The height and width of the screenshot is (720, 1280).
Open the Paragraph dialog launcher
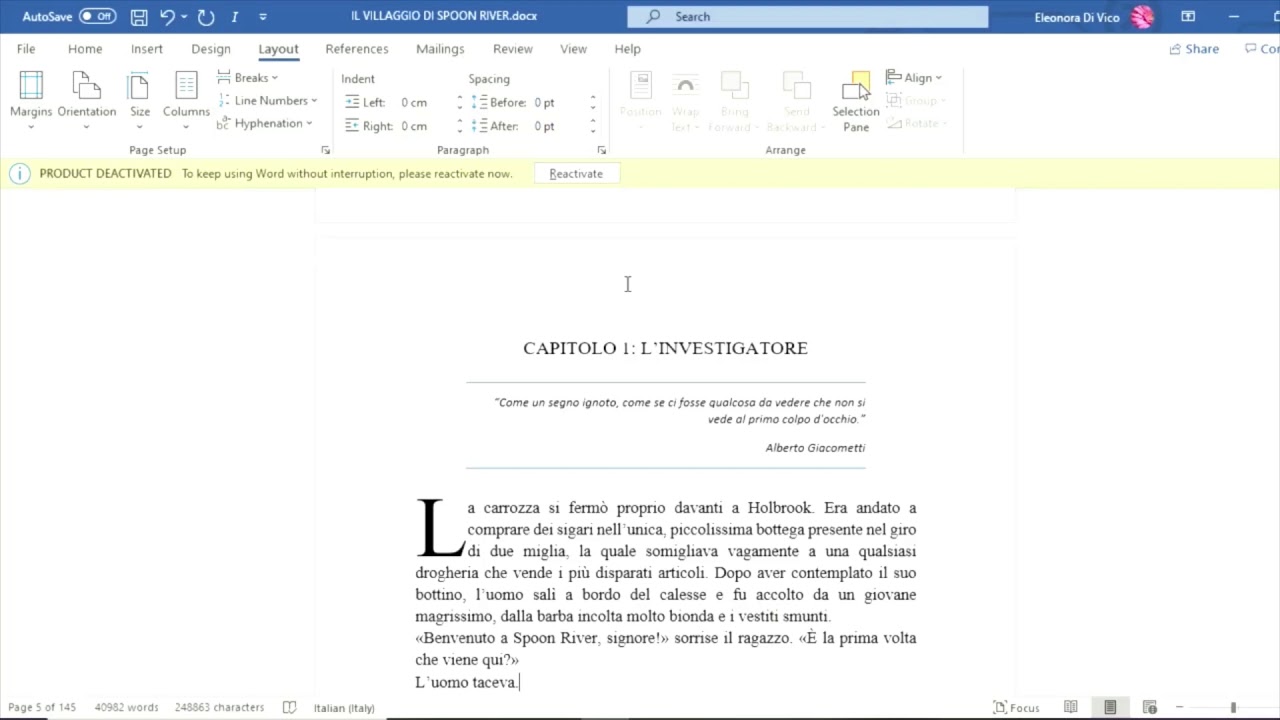601,150
